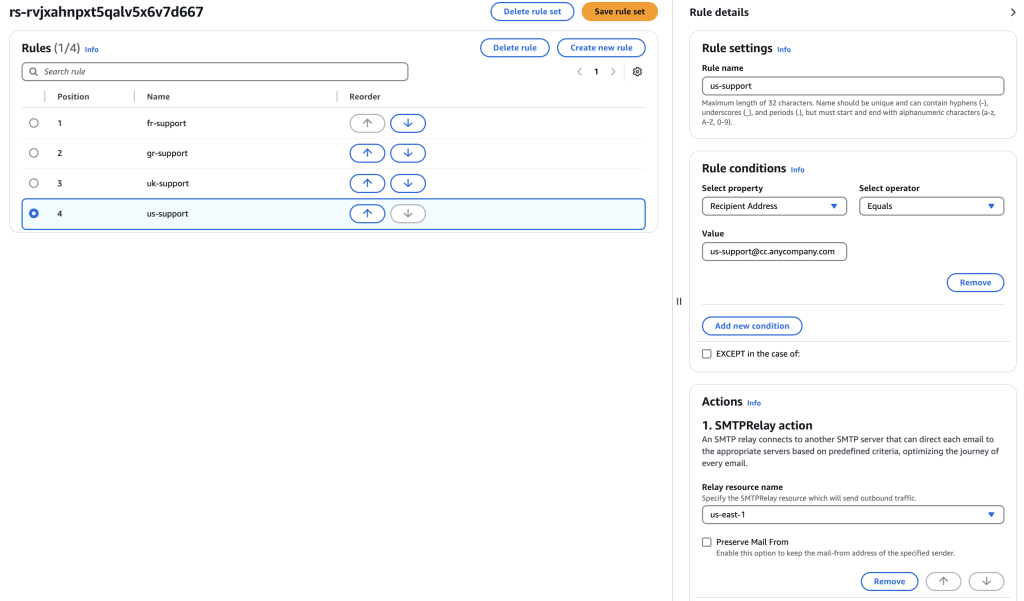The image size is (1024, 601).
Task: Select the fr-support rule radio button
Action: click(x=34, y=123)
